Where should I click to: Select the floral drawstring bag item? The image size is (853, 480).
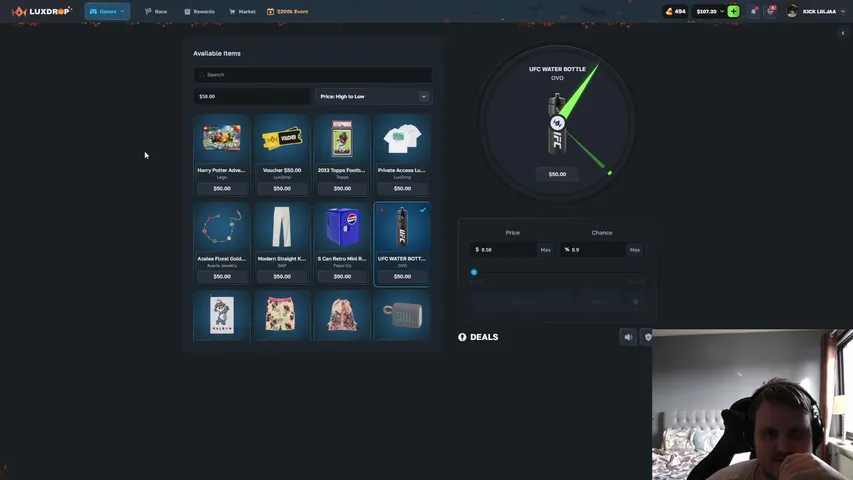tap(342, 316)
